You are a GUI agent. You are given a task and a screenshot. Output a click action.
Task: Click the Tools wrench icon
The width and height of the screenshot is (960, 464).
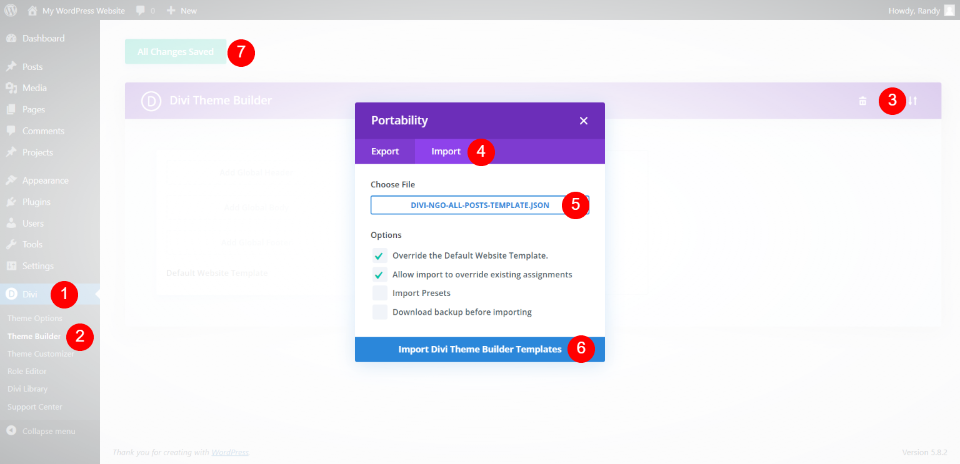coord(11,244)
